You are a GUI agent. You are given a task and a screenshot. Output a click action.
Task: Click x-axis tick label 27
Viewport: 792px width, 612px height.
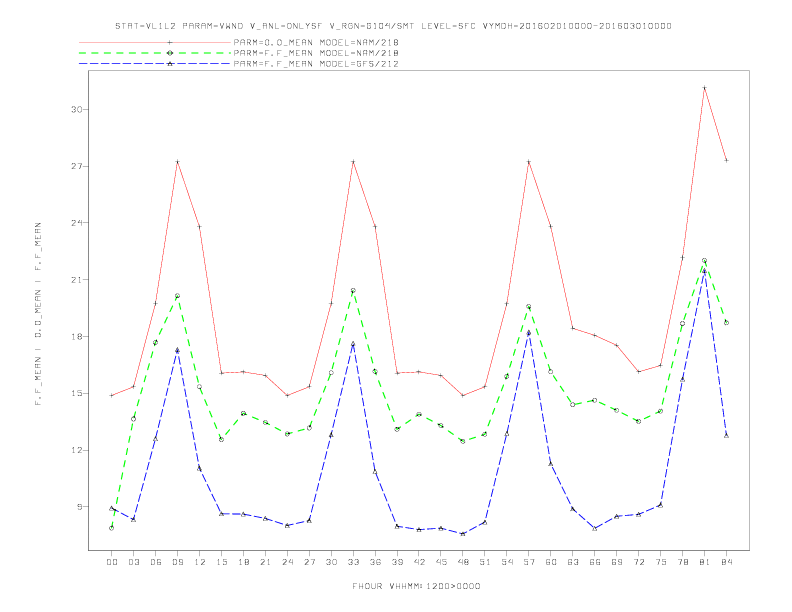pyautogui.click(x=309, y=562)
